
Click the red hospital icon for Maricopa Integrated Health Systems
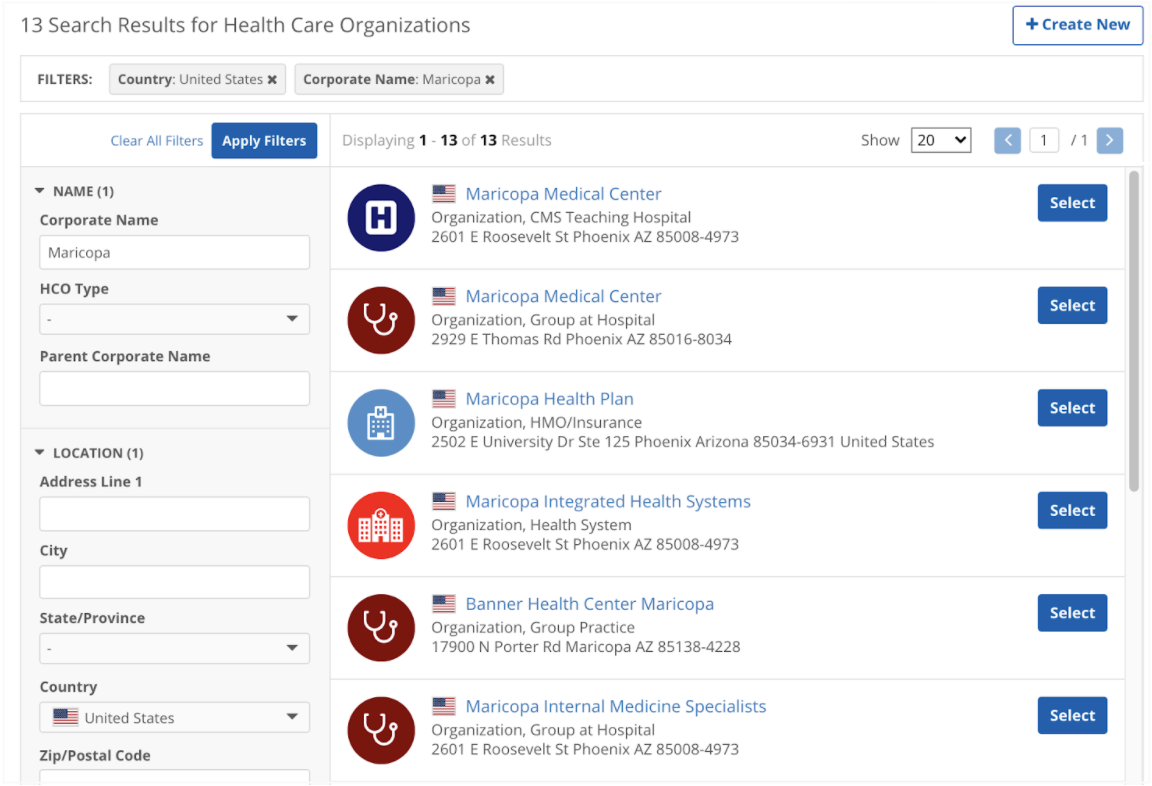click(x=381, y=525)
